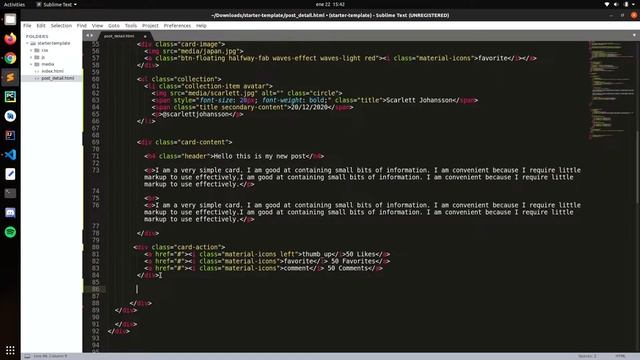This screenshot has width=640, height=360.
Task: Open the battery indicator in the top bar
Action: [626, 4]
